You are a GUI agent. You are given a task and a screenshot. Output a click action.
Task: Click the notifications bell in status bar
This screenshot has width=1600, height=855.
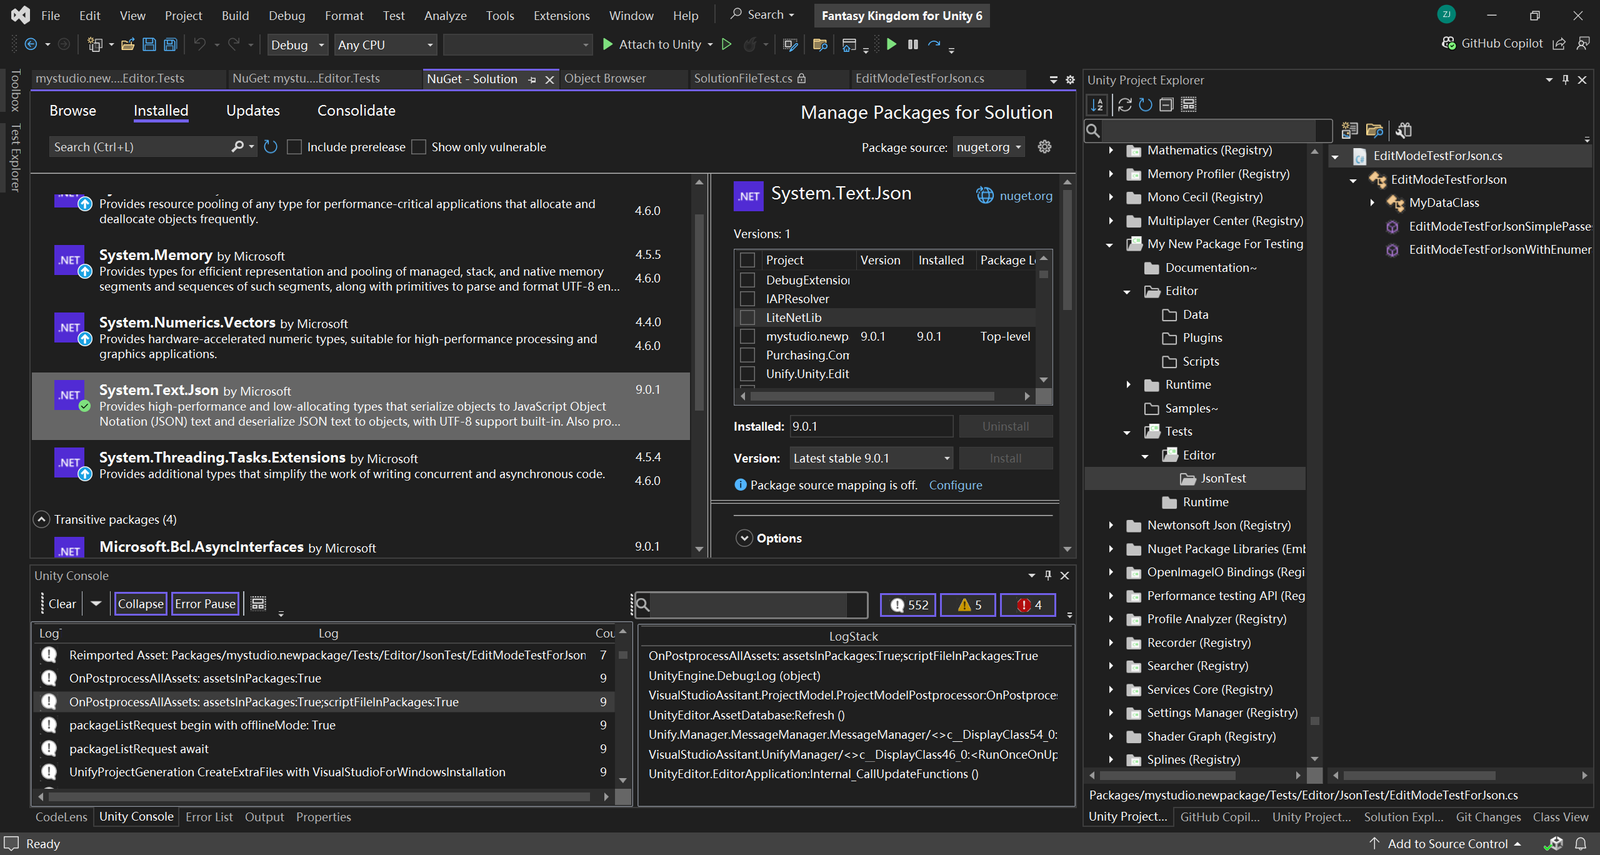click(x=1581, y=844)
